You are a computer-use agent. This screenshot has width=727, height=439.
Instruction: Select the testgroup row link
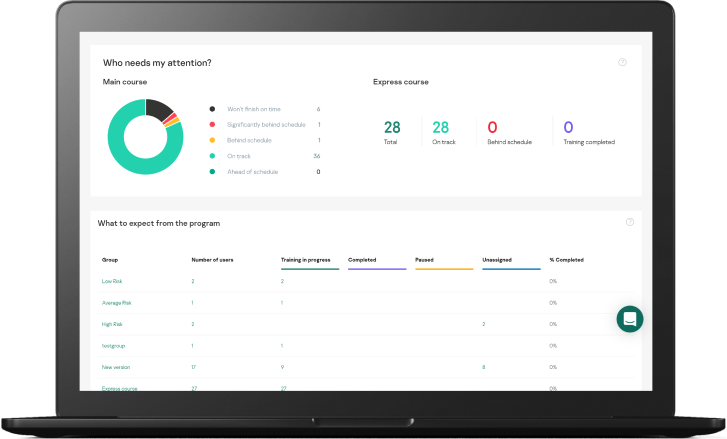pyautogui.click(x=112, y=345)
